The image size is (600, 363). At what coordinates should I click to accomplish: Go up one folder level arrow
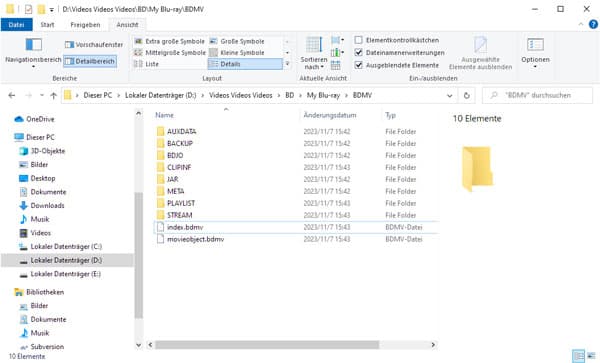54,96
